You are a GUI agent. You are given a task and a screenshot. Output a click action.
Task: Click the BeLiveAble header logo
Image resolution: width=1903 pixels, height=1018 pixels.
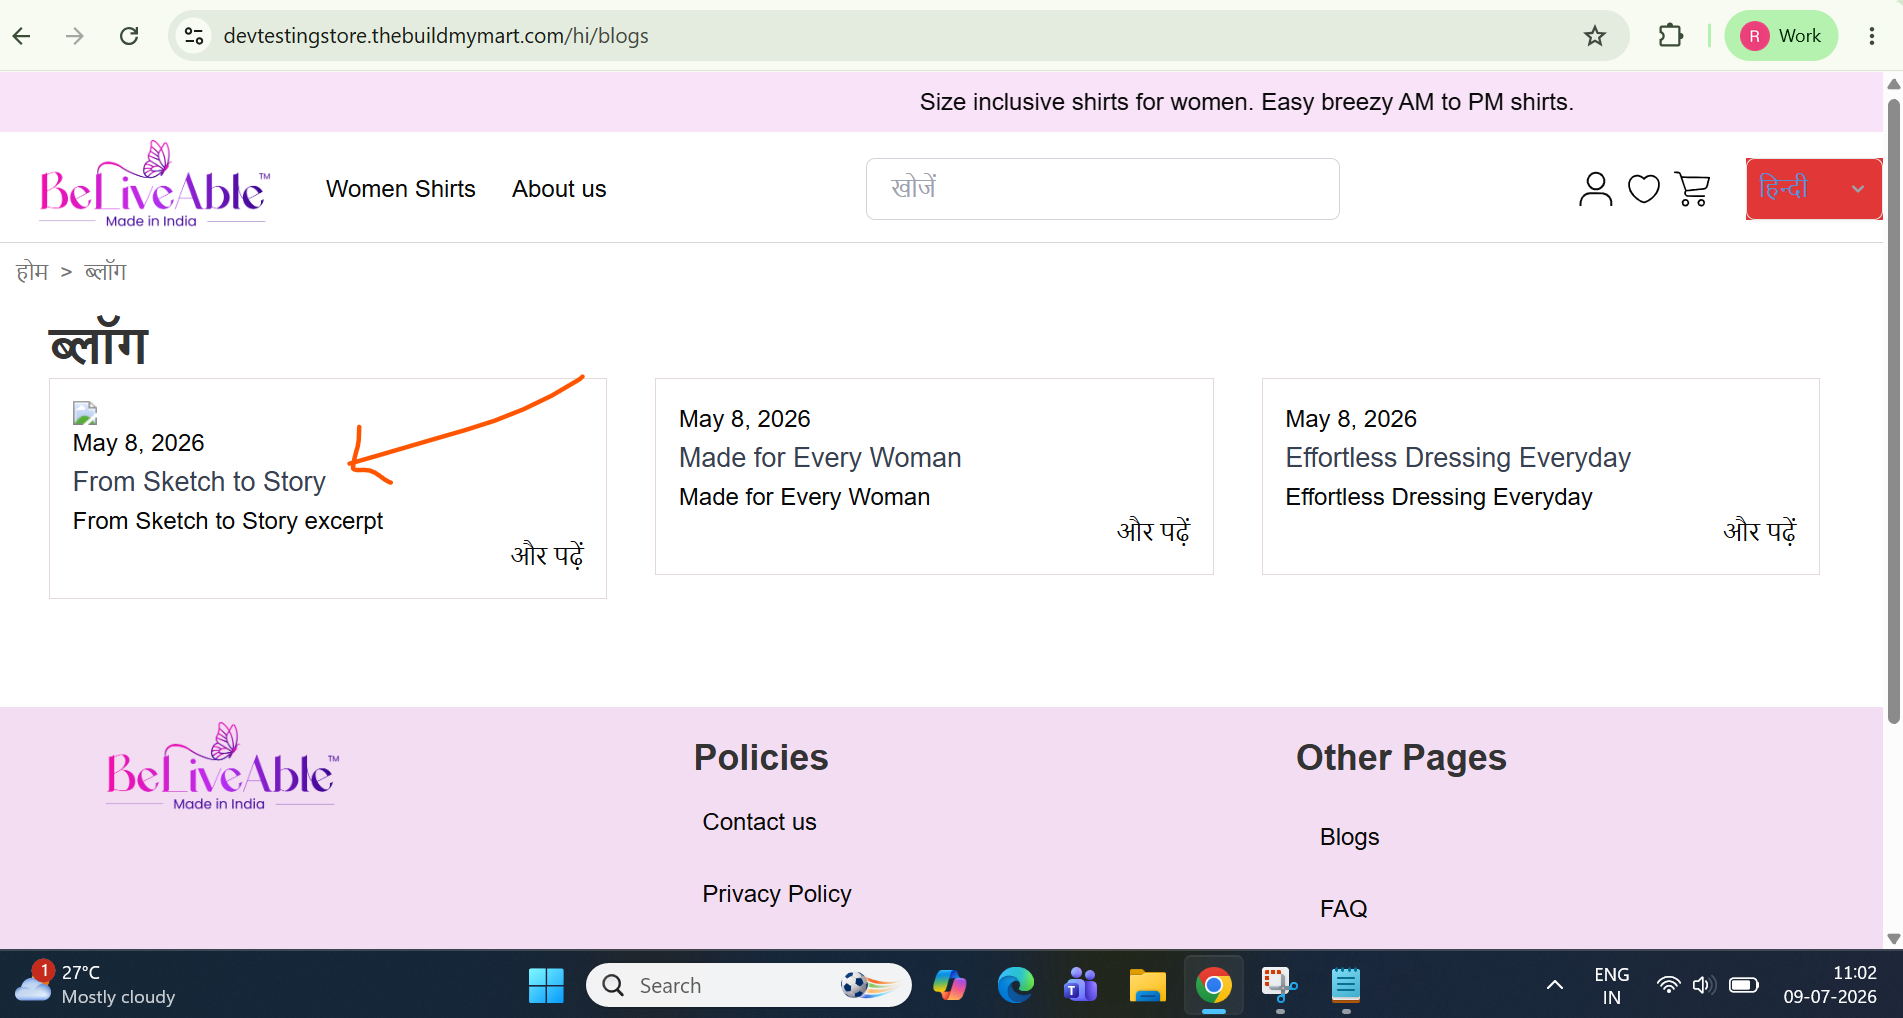click(x=154, y=185)
